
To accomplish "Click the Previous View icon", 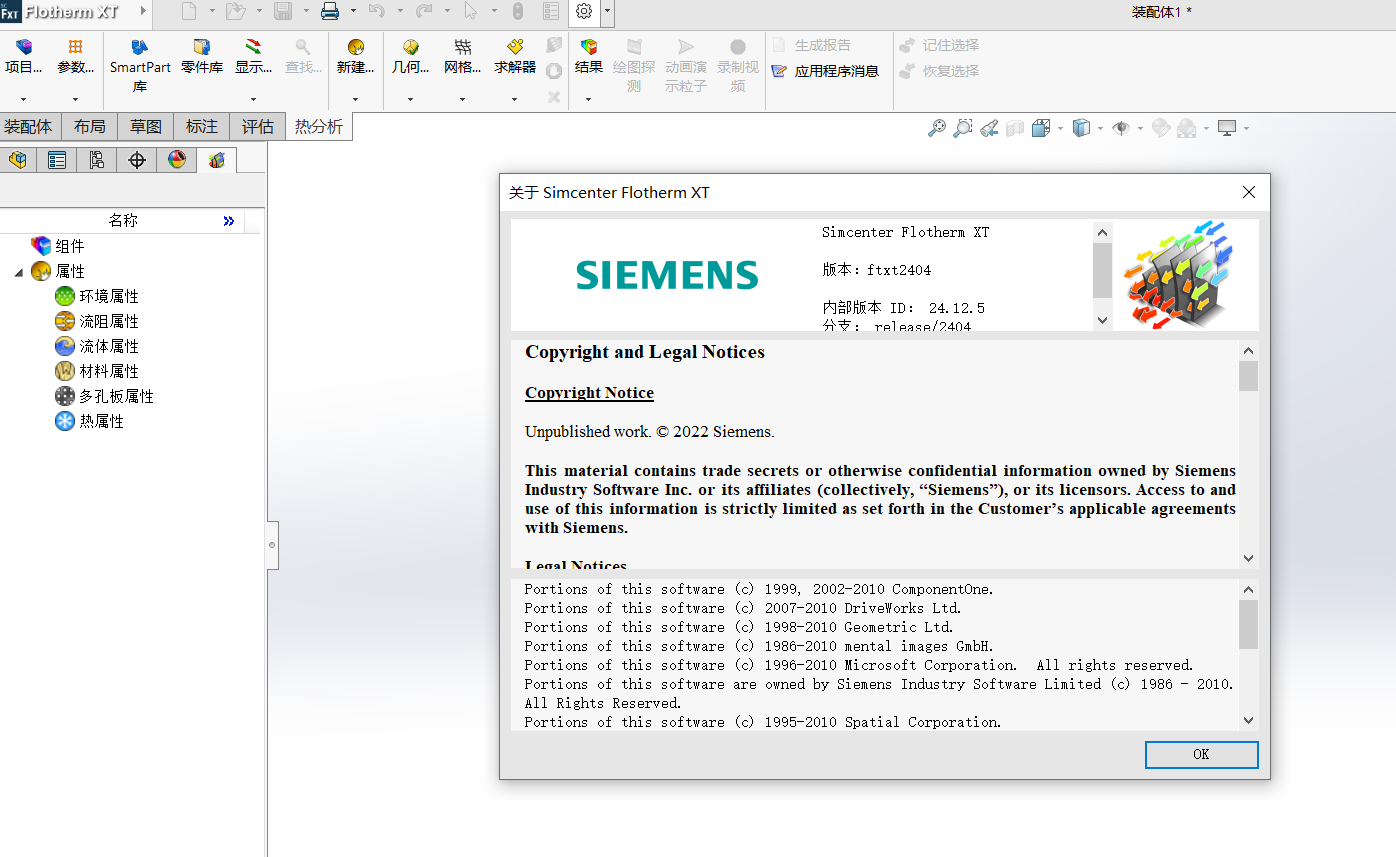I will coord(989,128).
